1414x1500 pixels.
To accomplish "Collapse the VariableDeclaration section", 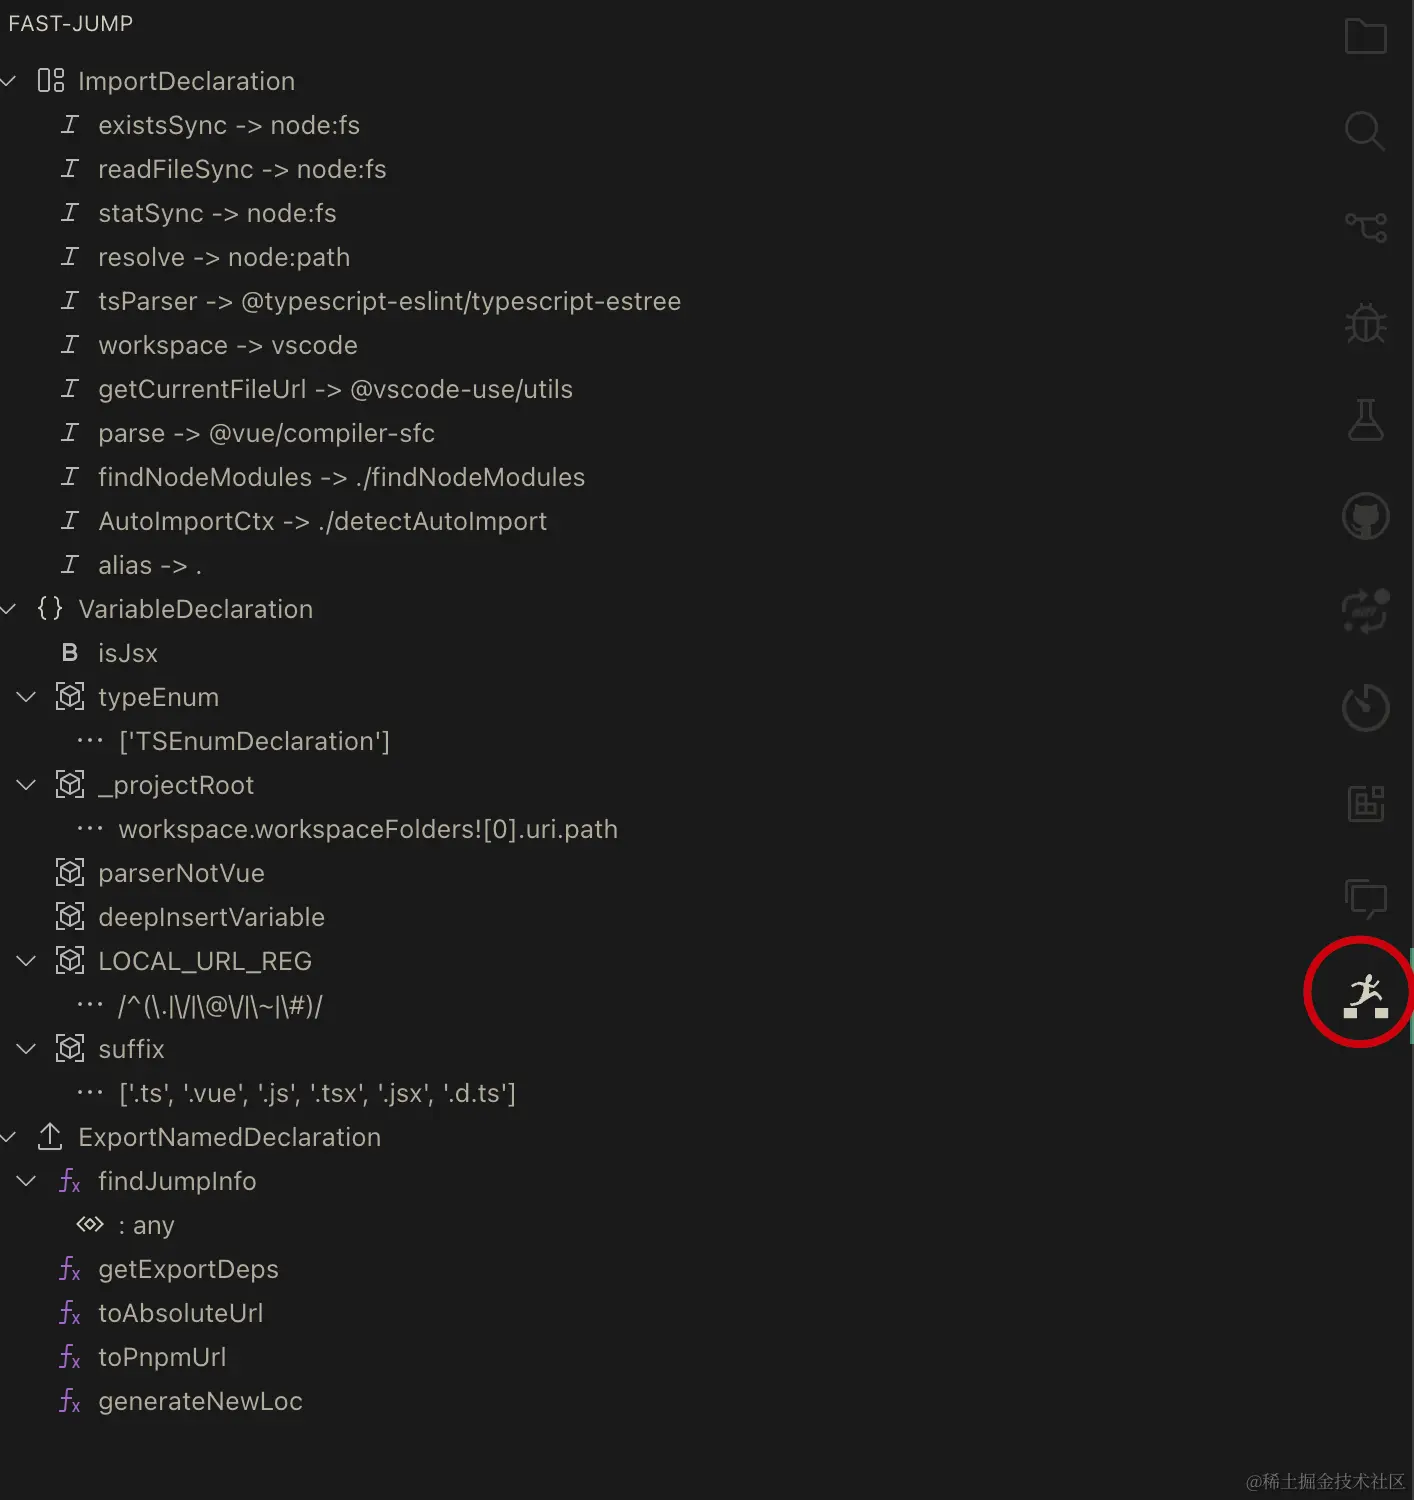I will coord(9,609).
